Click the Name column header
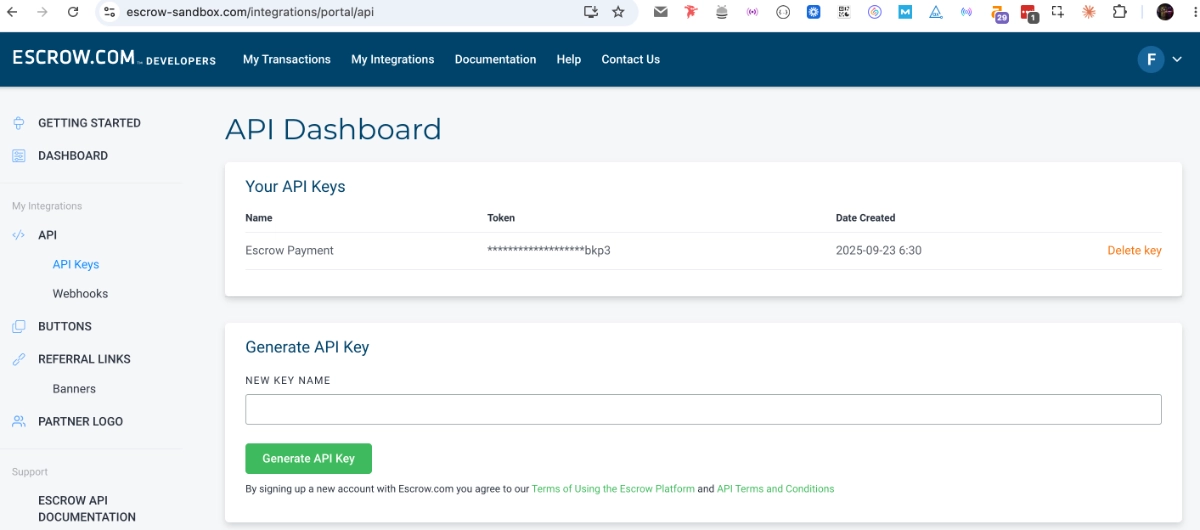The height and width of the screenshot is (530, 1200). (259, 218)
